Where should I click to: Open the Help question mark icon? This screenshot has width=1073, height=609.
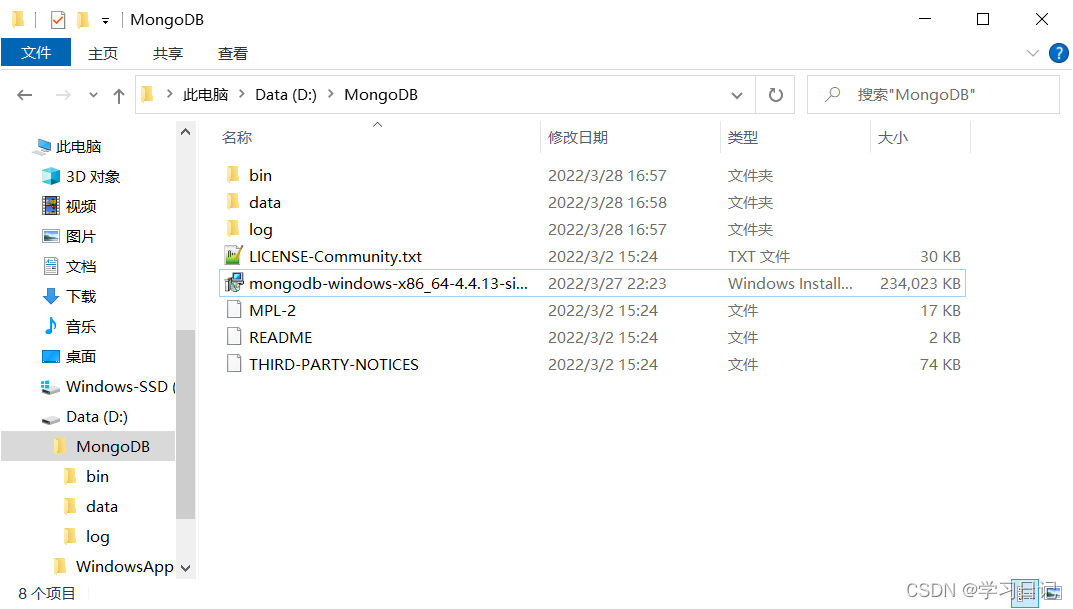click(x=1059, y=53)
